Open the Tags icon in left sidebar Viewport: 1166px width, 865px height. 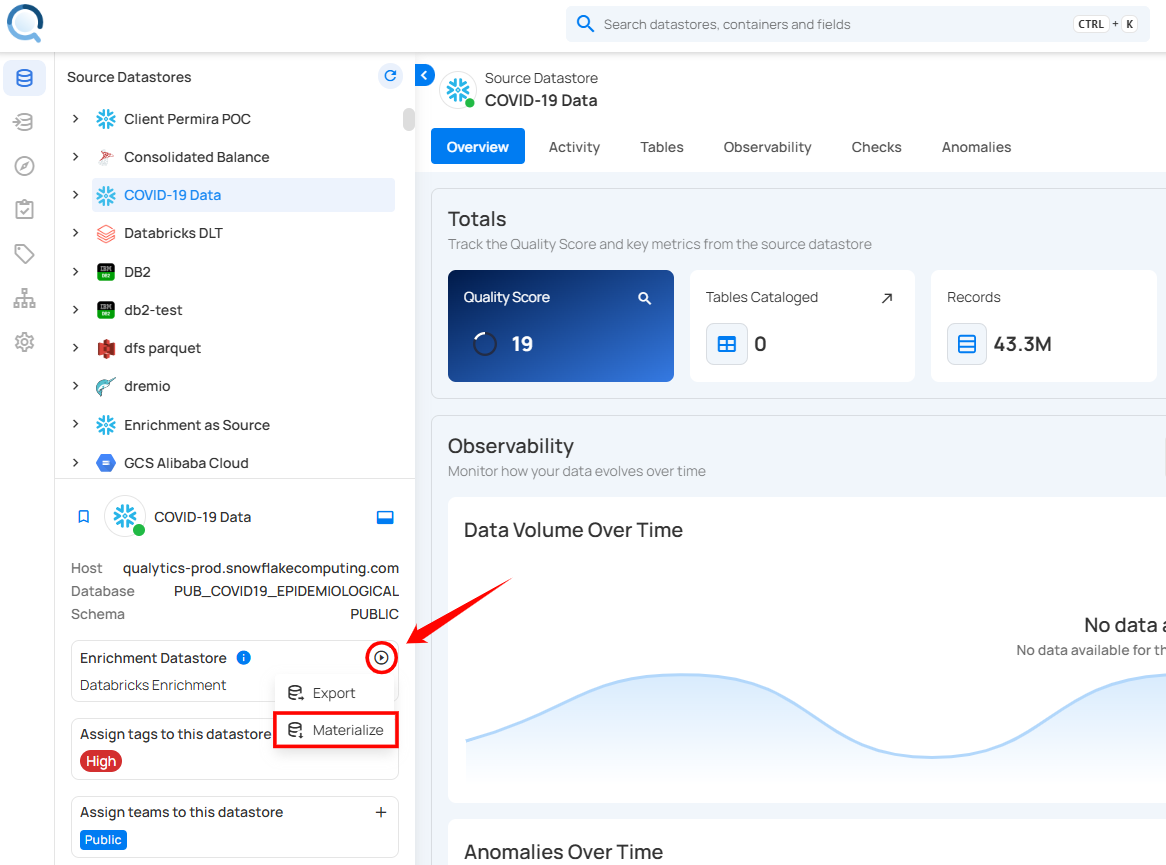point(24,254)
